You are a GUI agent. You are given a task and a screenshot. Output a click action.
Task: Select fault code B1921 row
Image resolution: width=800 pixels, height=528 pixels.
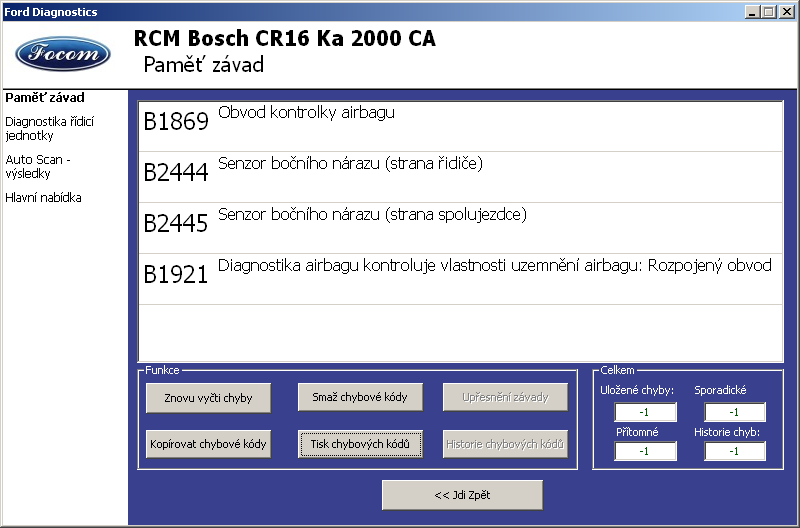(461, 279)
